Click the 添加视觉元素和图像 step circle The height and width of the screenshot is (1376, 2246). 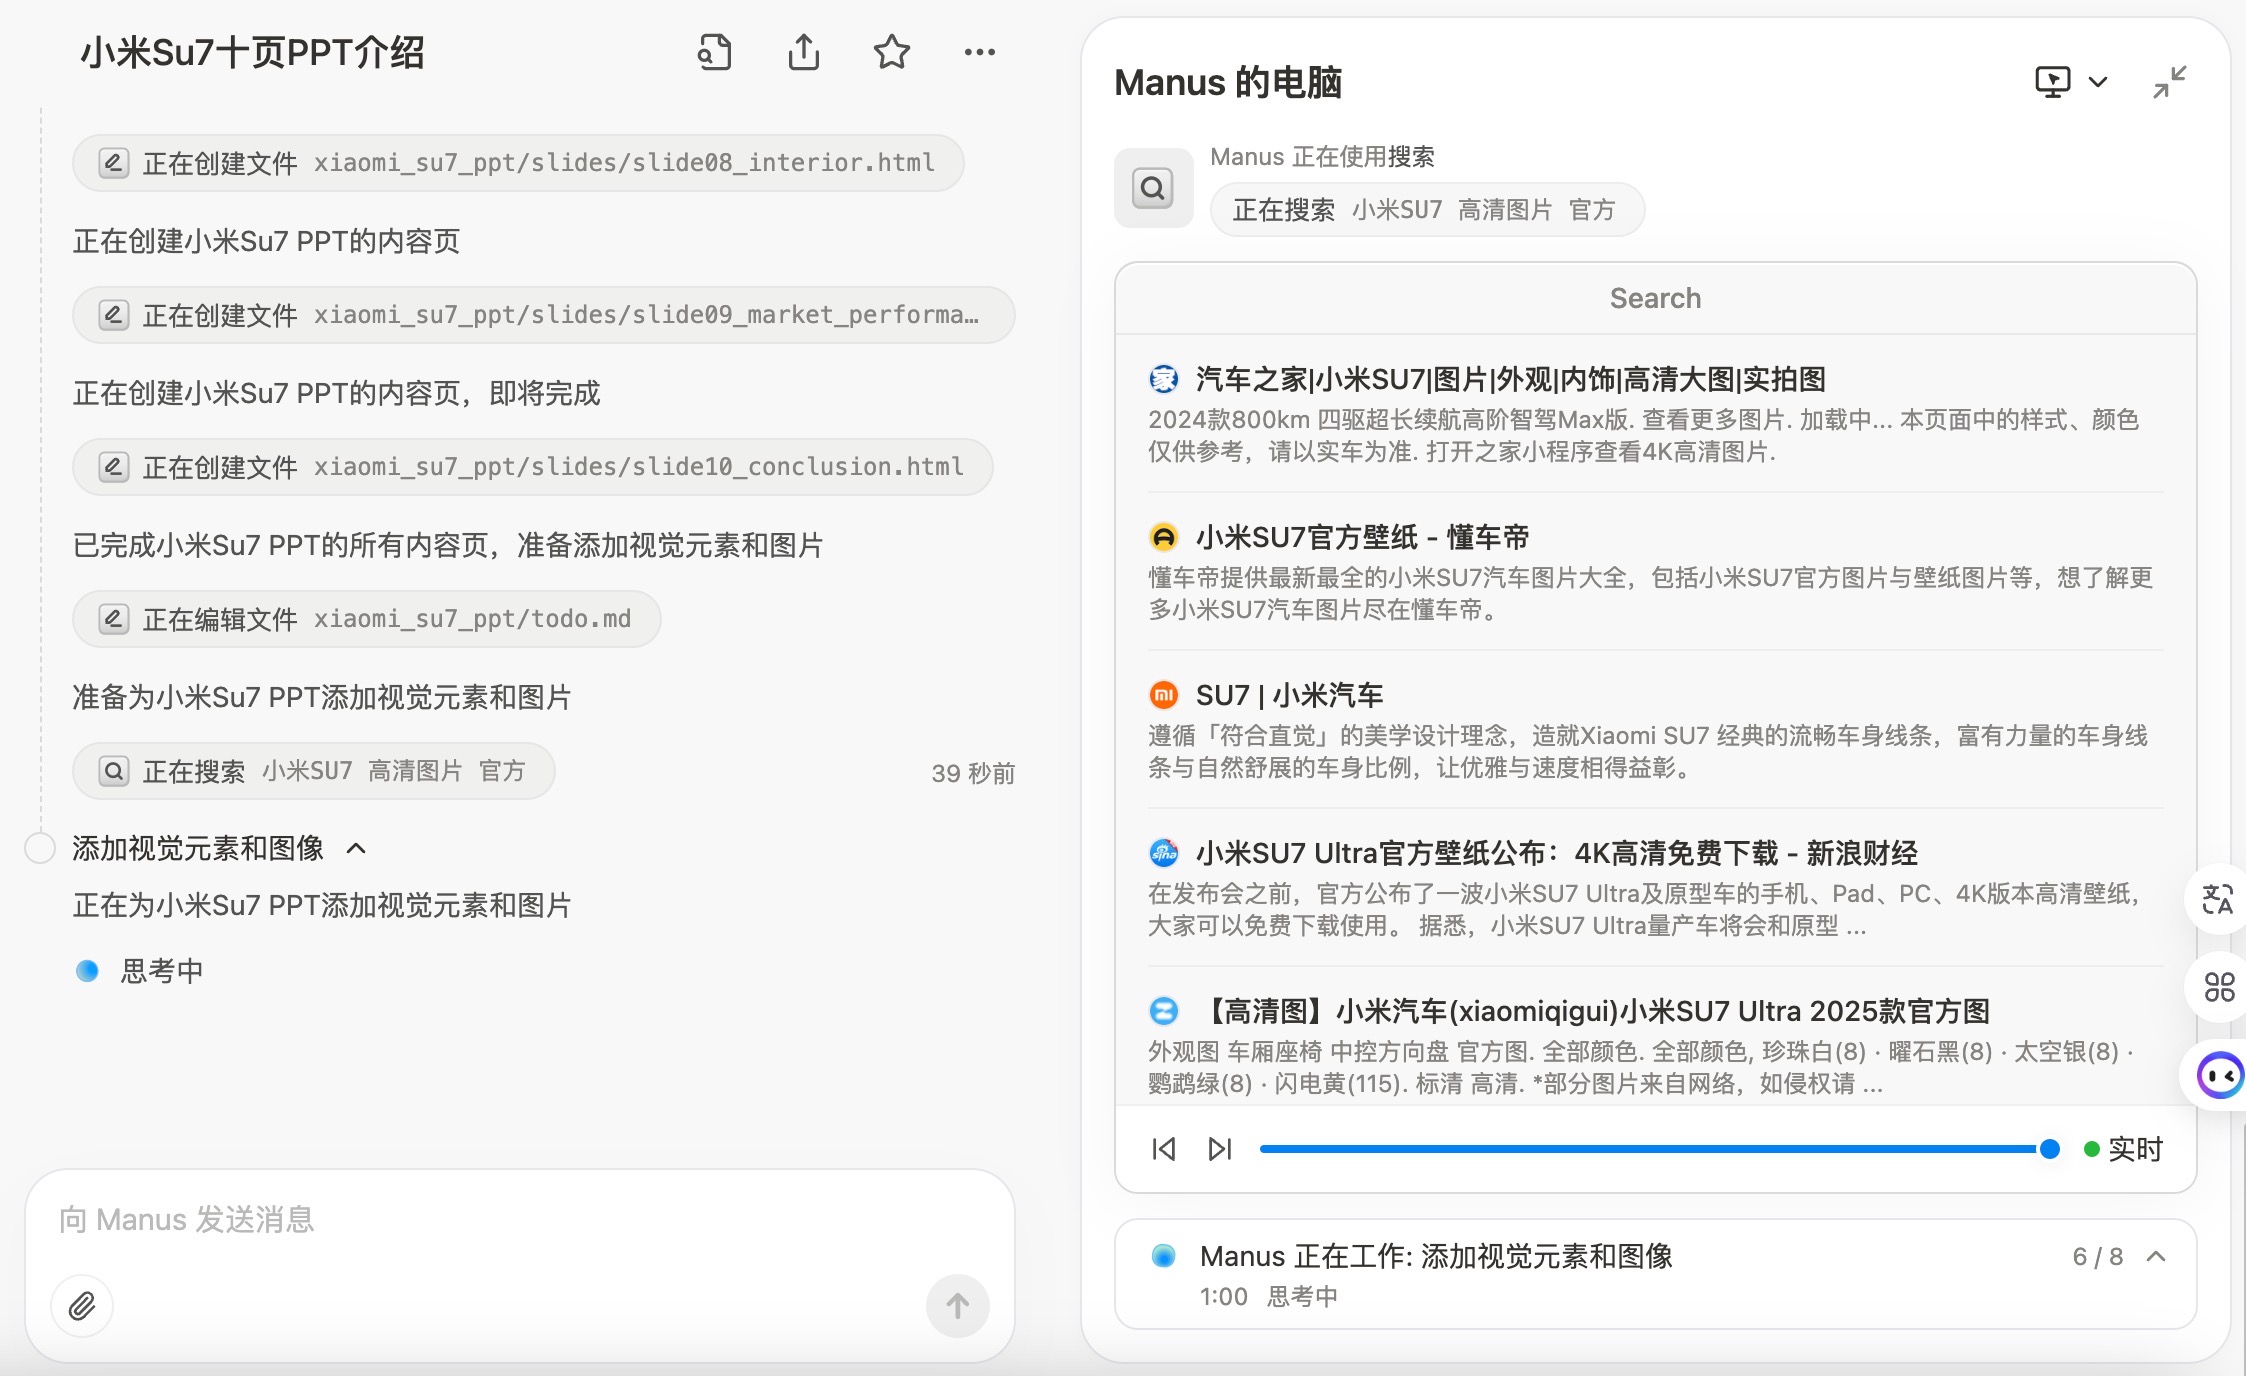point(40,848)
